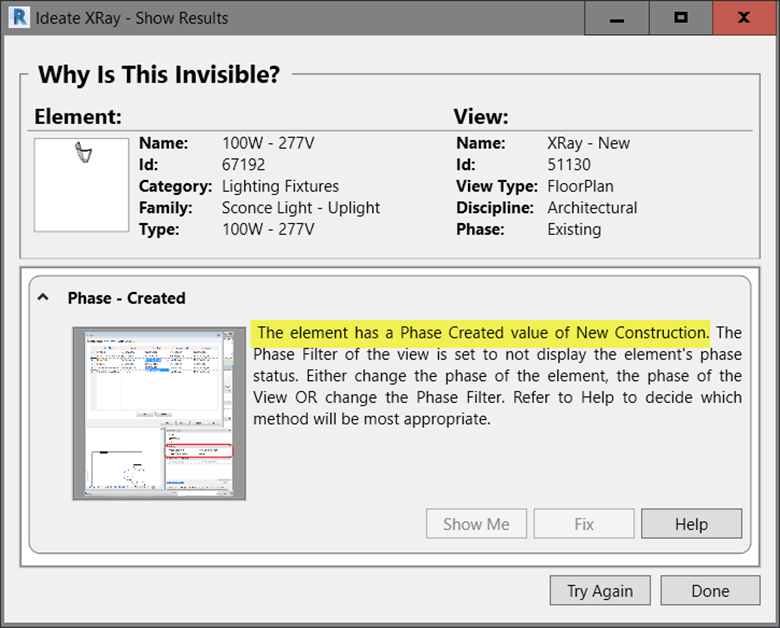Click the grayed-out Fix button
The width and height of the screenshot is (780, 628).
tap(584, 523)
